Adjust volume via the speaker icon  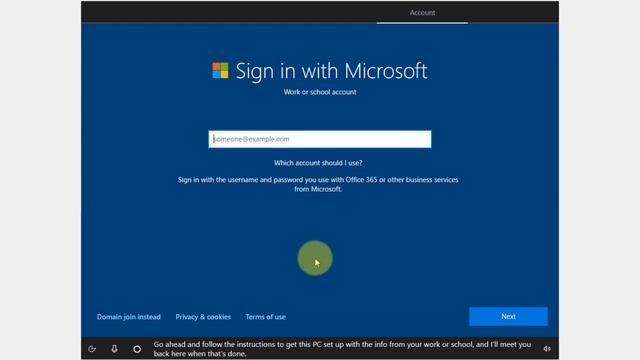547,349
